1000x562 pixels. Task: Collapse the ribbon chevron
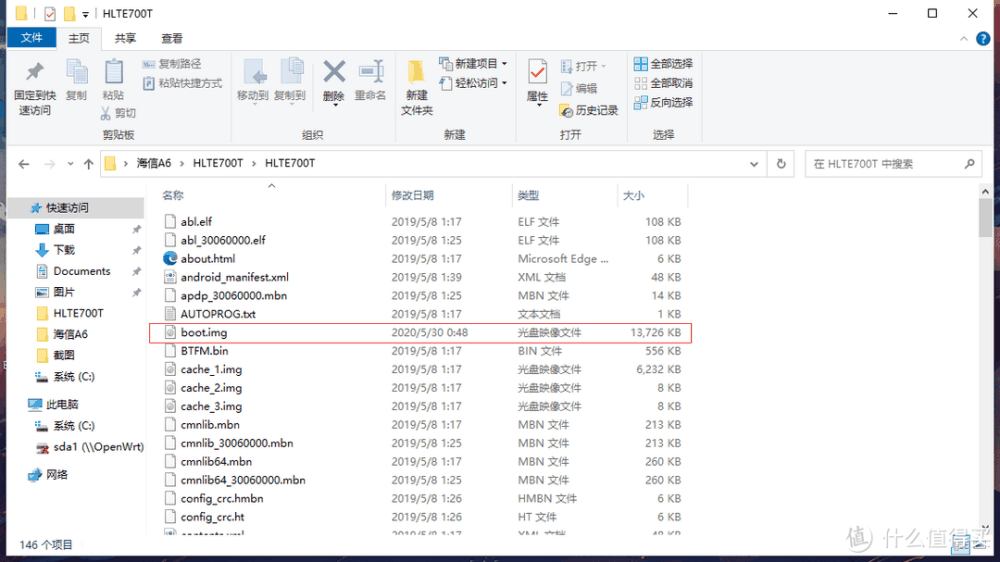click(963, 39)
